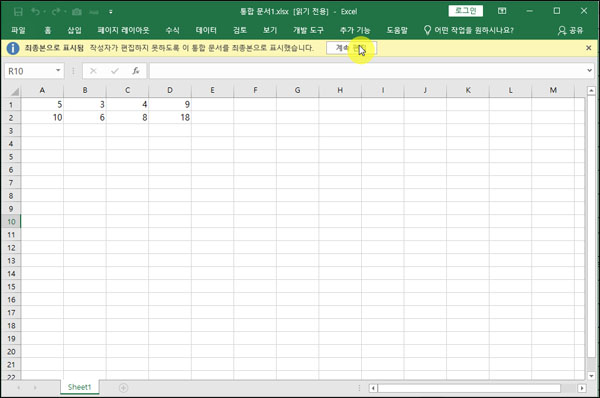The height and width of the screenshot is (398, 600).
Task: Open the 도움말 ribbon tab
Action: (x=397, y=30)
